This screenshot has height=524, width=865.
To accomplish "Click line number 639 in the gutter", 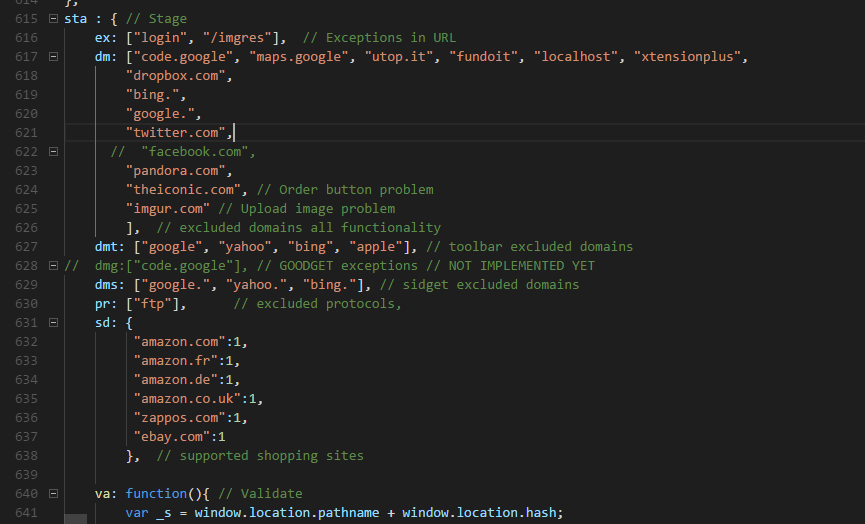I will pyautogui.click(x=26, y=475).
